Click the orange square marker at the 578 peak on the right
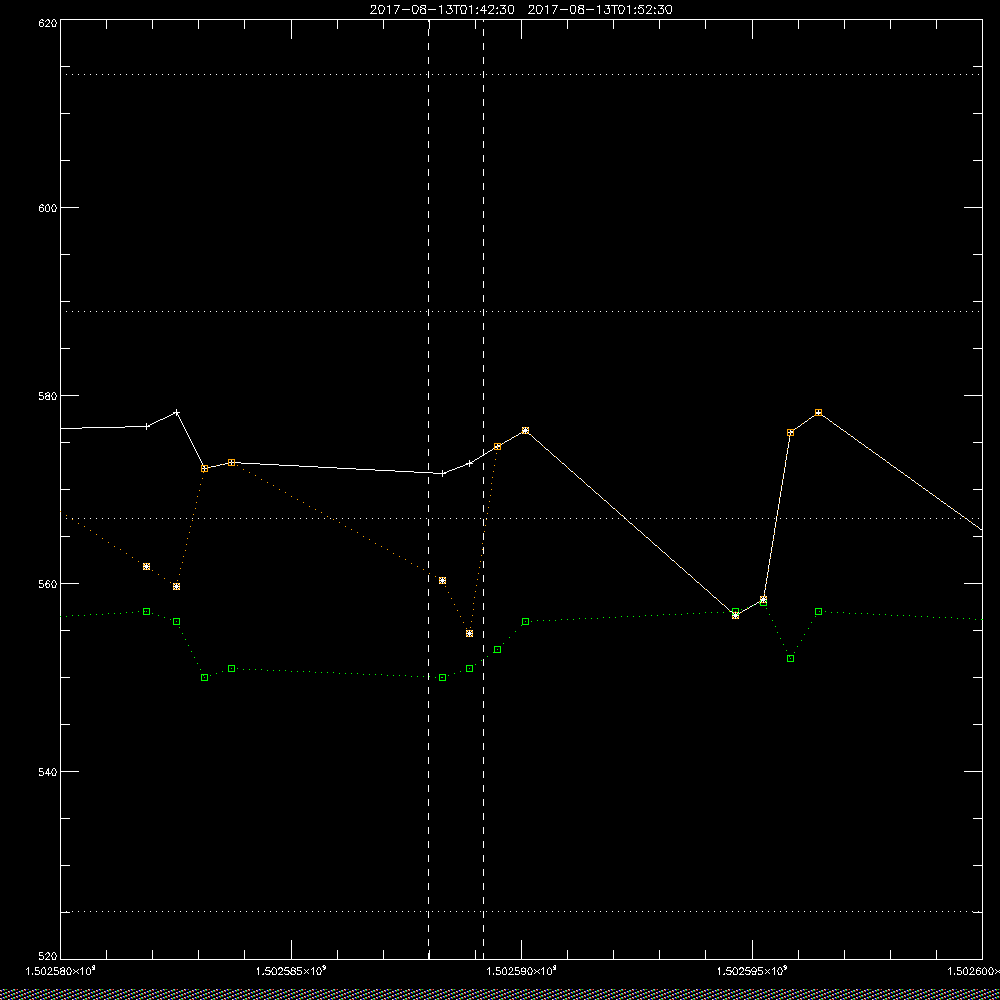Viewport: 1000px width, 1000px height. [818, 413]
